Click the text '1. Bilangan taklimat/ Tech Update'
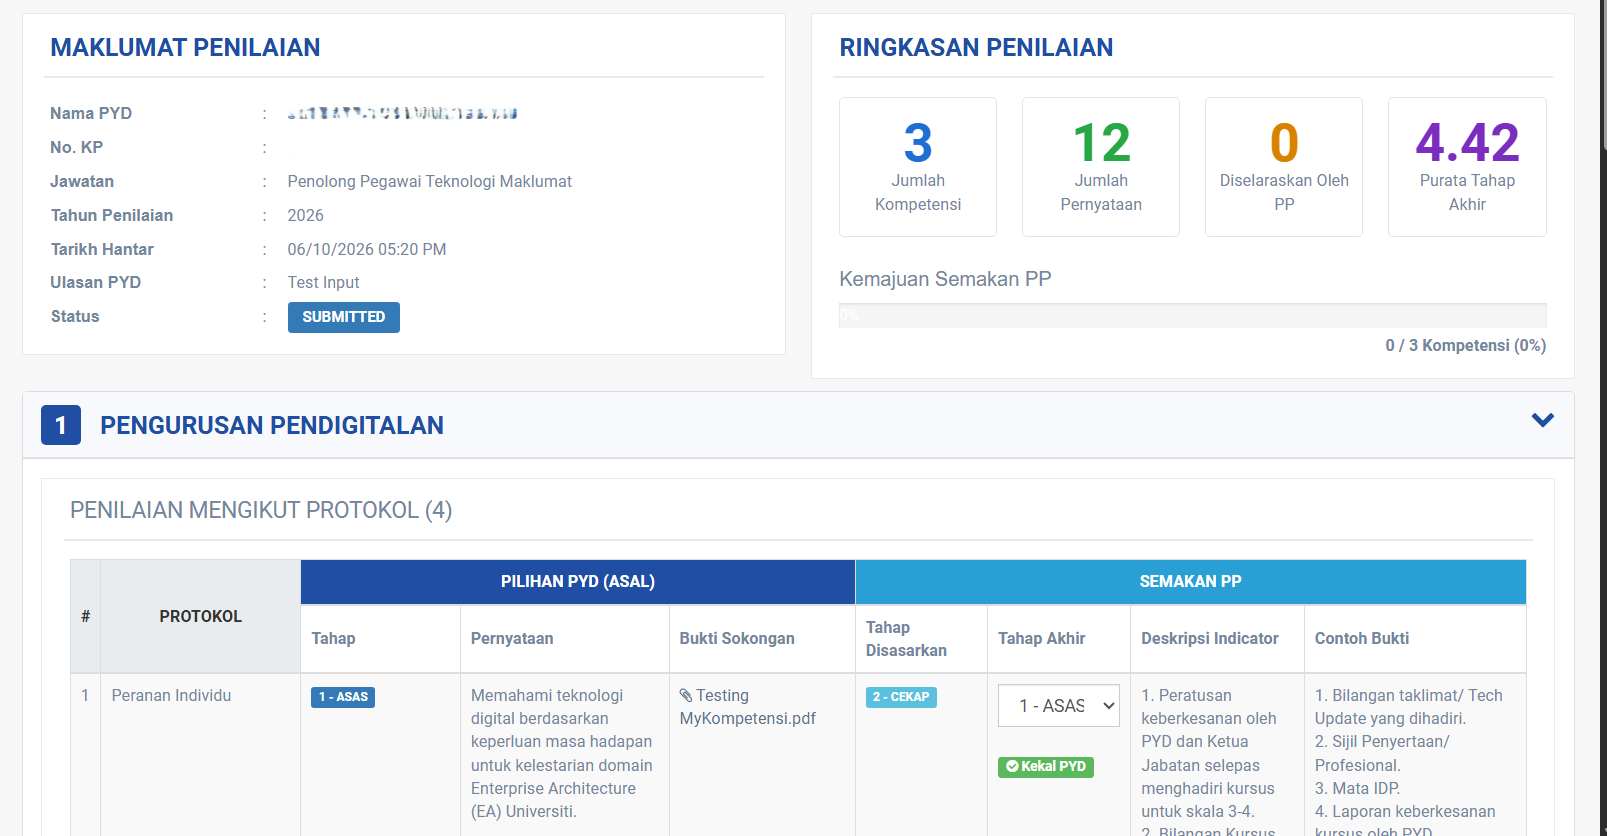1607x836 pixels. coord(1408,707)
